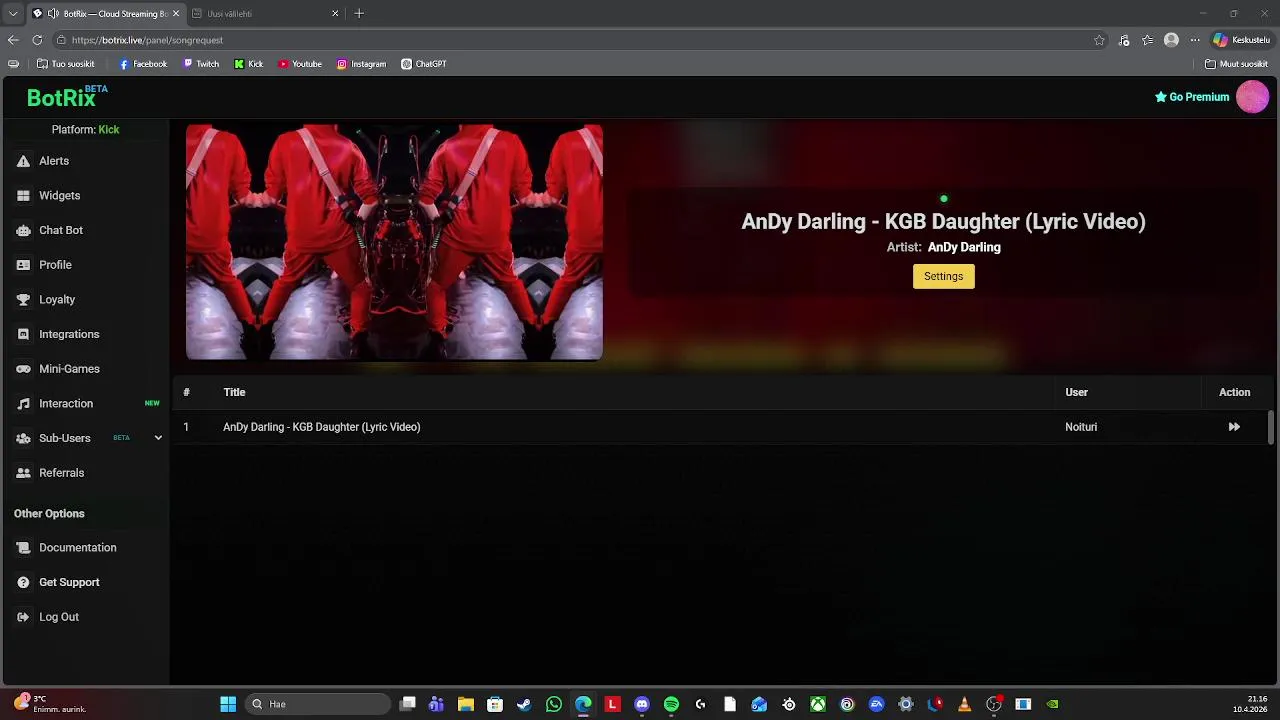Open Xbox app from the taskbar
This screenshot has width=1280, height=720.
coord(818,704)
